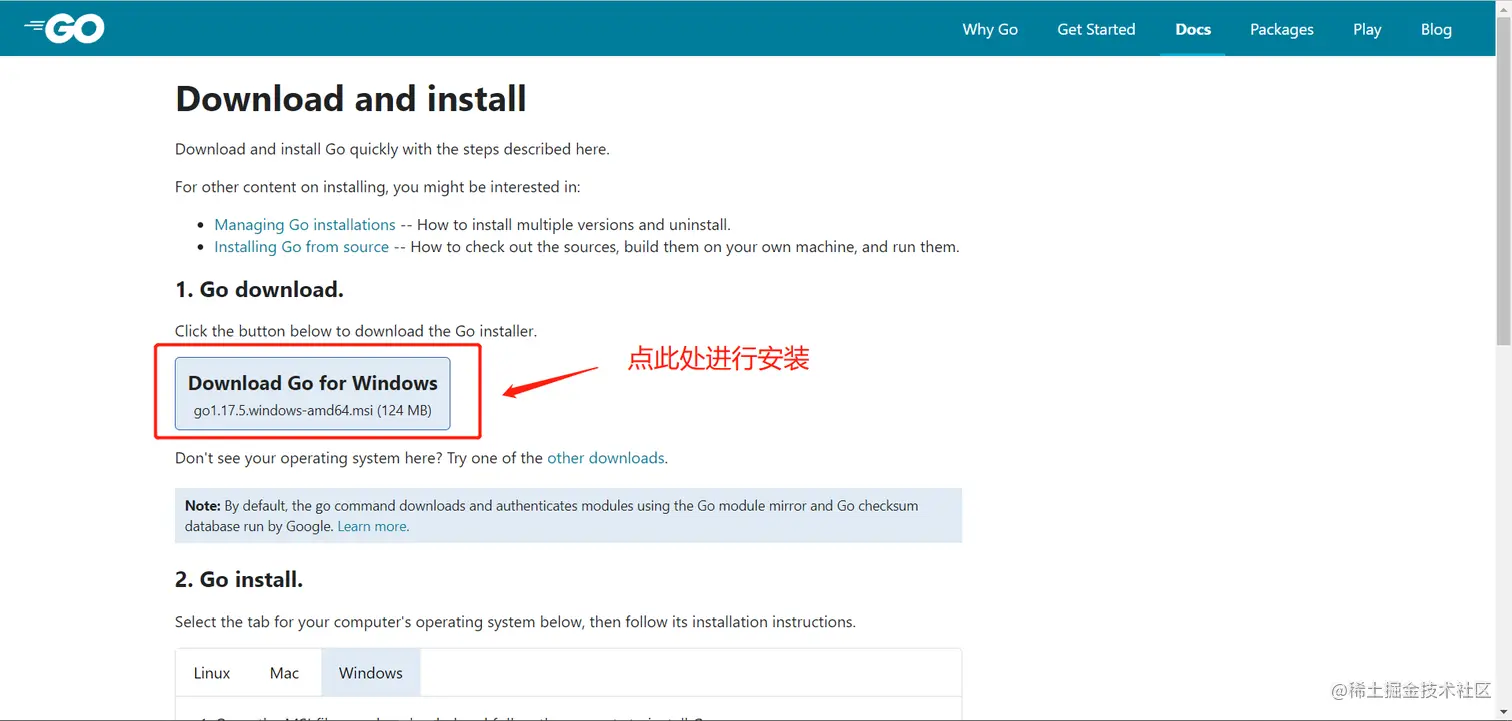Go to the Packages page

(1282, 29)
